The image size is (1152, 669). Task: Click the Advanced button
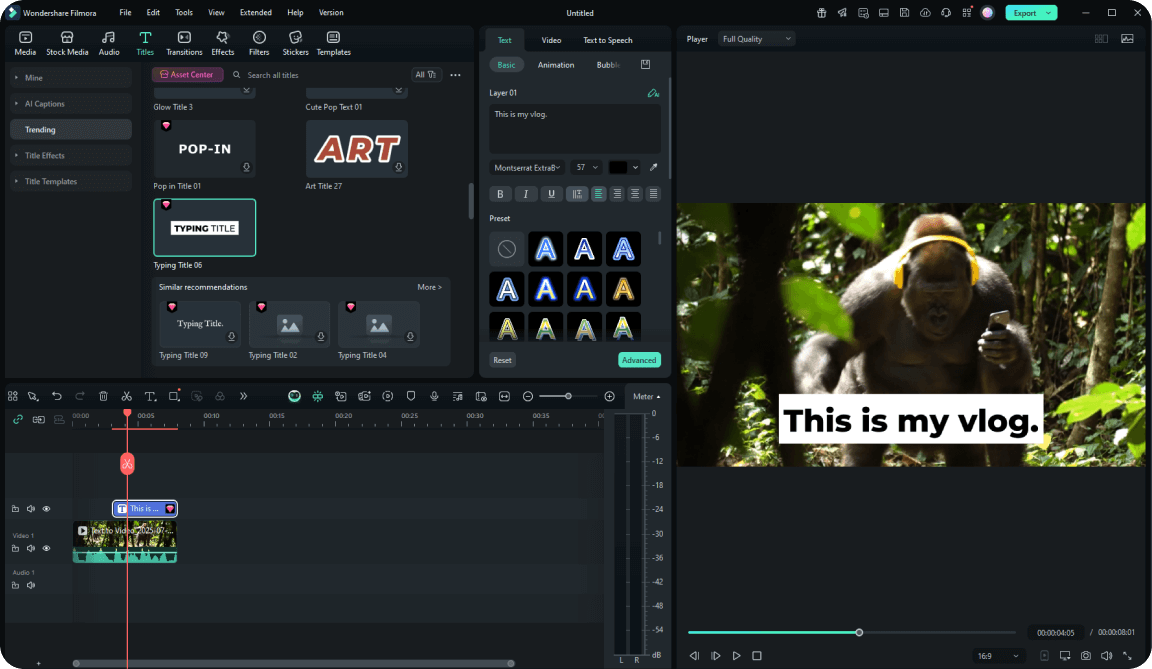click(x=639, y=360)
